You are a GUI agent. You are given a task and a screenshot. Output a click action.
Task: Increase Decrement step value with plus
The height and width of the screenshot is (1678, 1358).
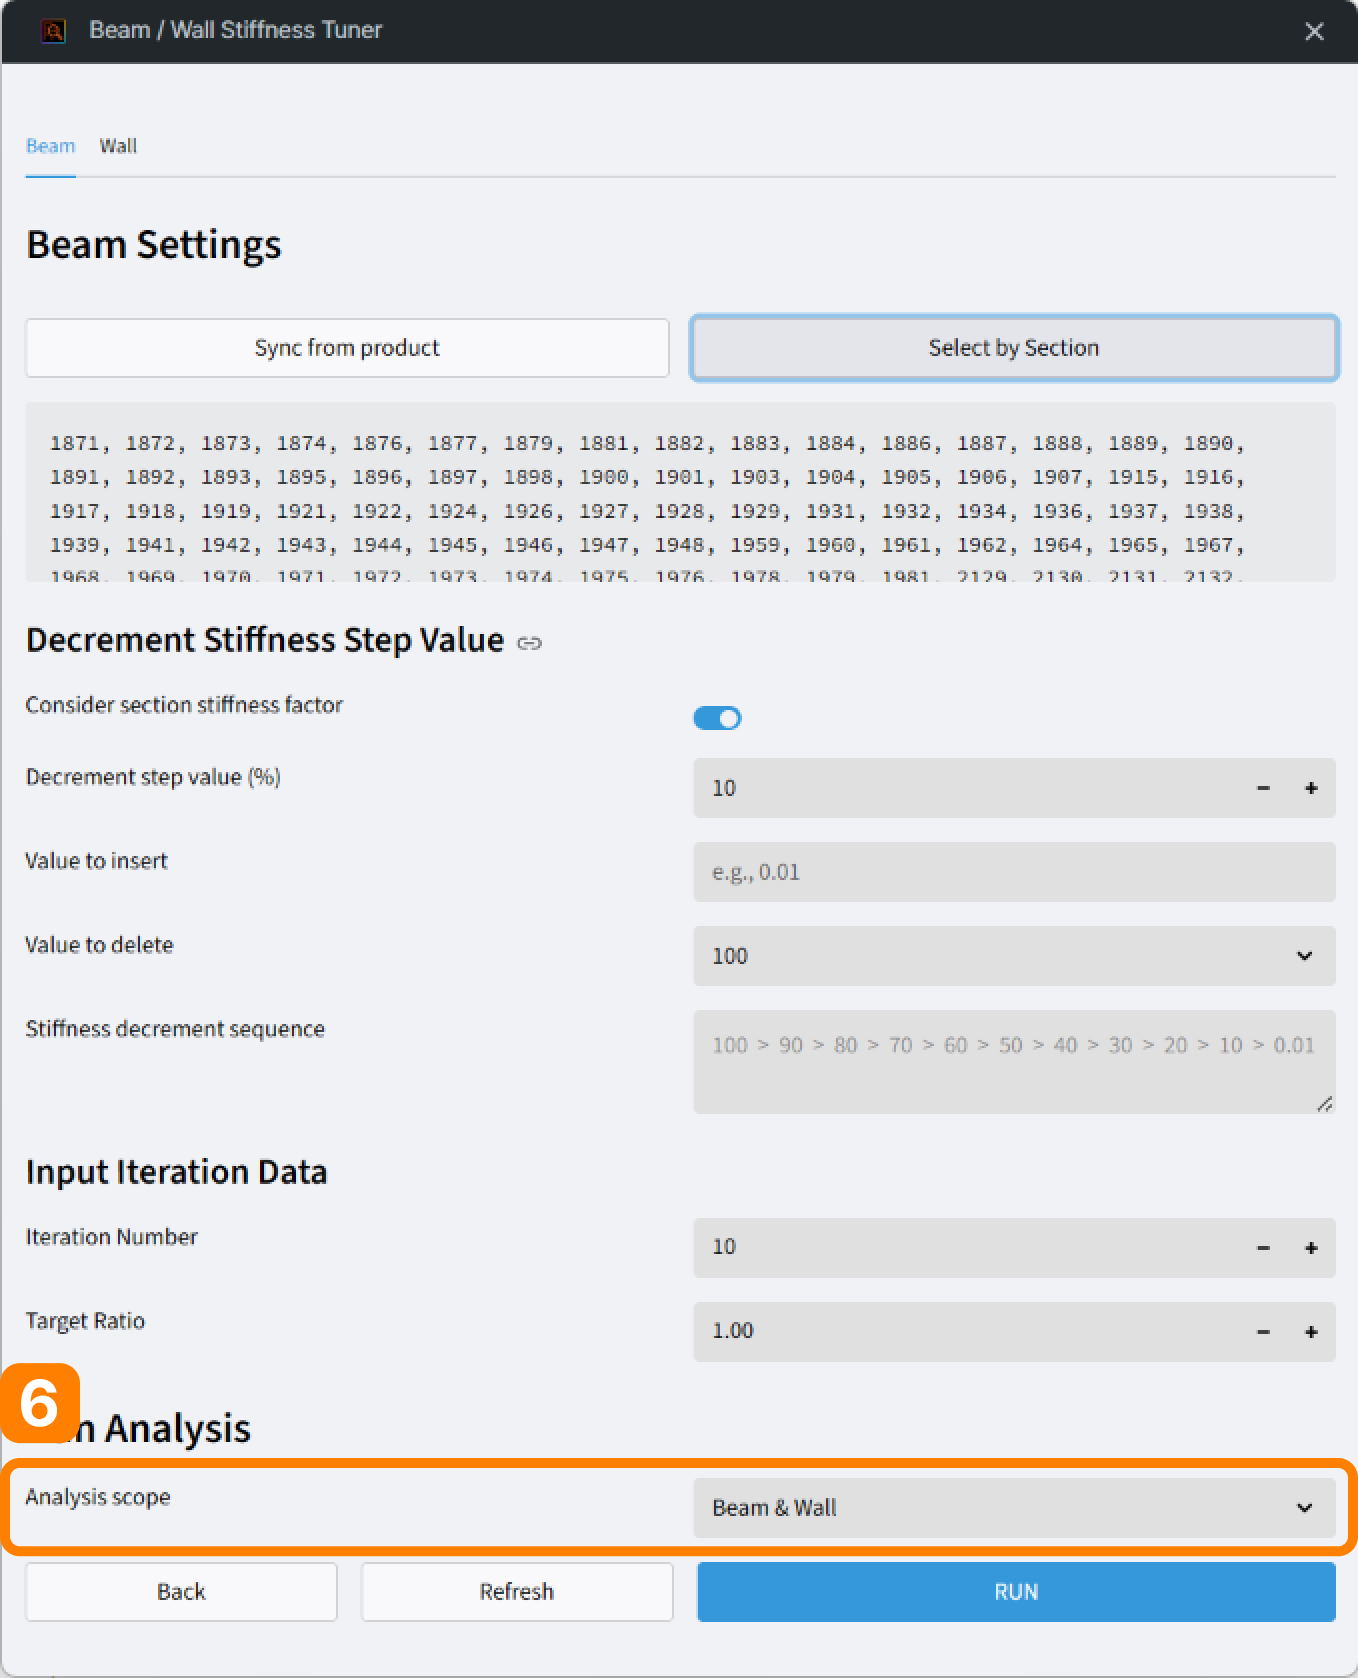click(1311, 788)
